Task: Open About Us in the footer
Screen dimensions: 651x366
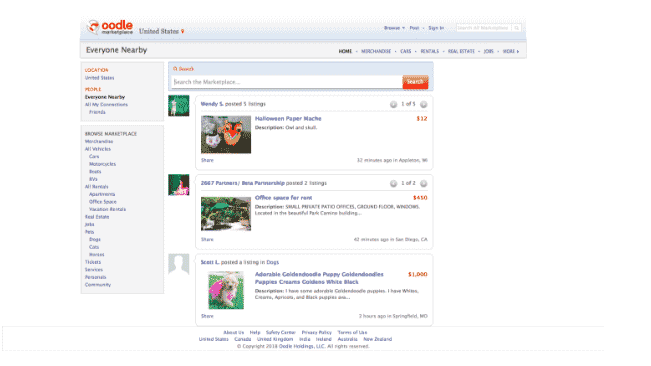Action: [x=234, y=332]
